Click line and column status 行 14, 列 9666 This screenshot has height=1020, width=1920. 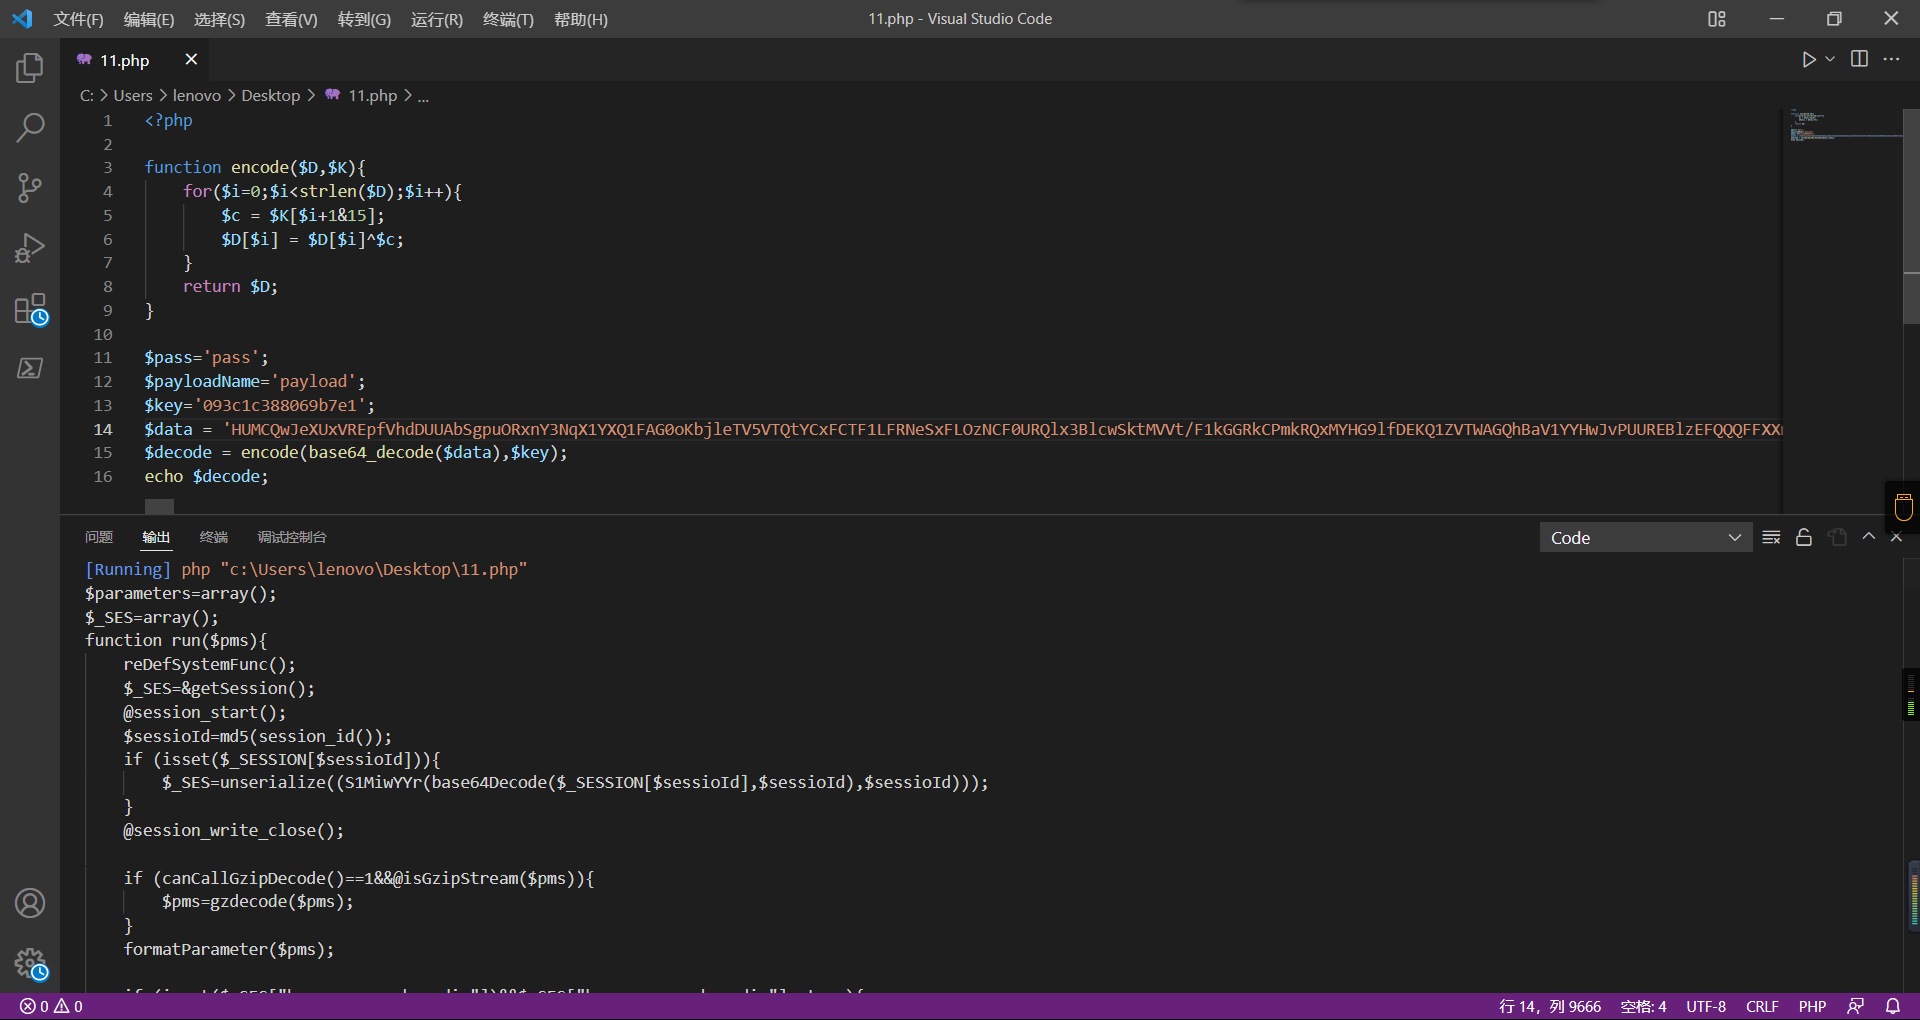coord(1549,1006)
